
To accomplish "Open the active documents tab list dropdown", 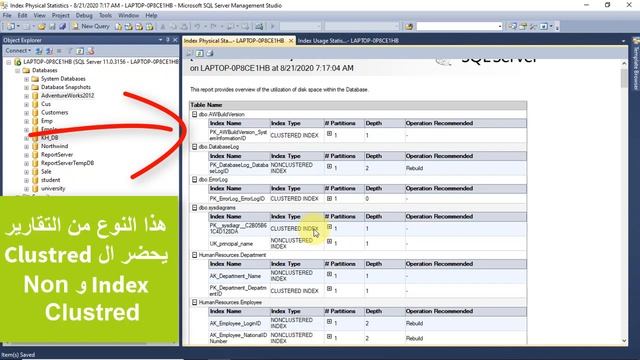I will (623, 41).
